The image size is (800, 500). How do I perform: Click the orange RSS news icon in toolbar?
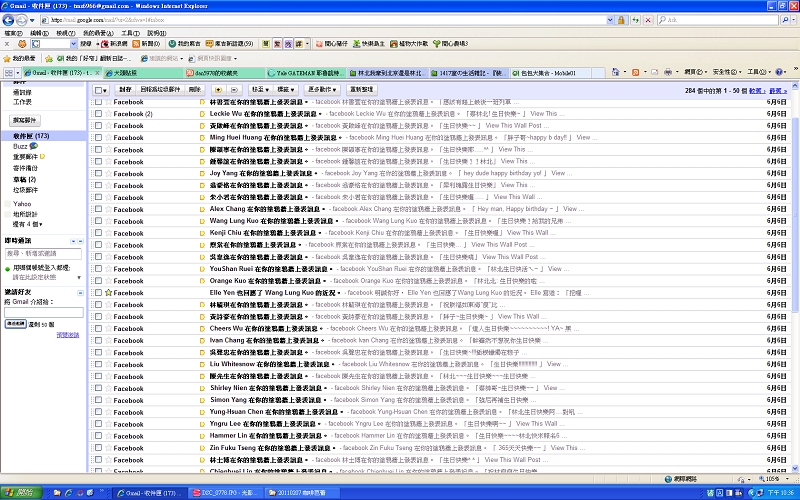pyautogui.click(x=136, y=44)
